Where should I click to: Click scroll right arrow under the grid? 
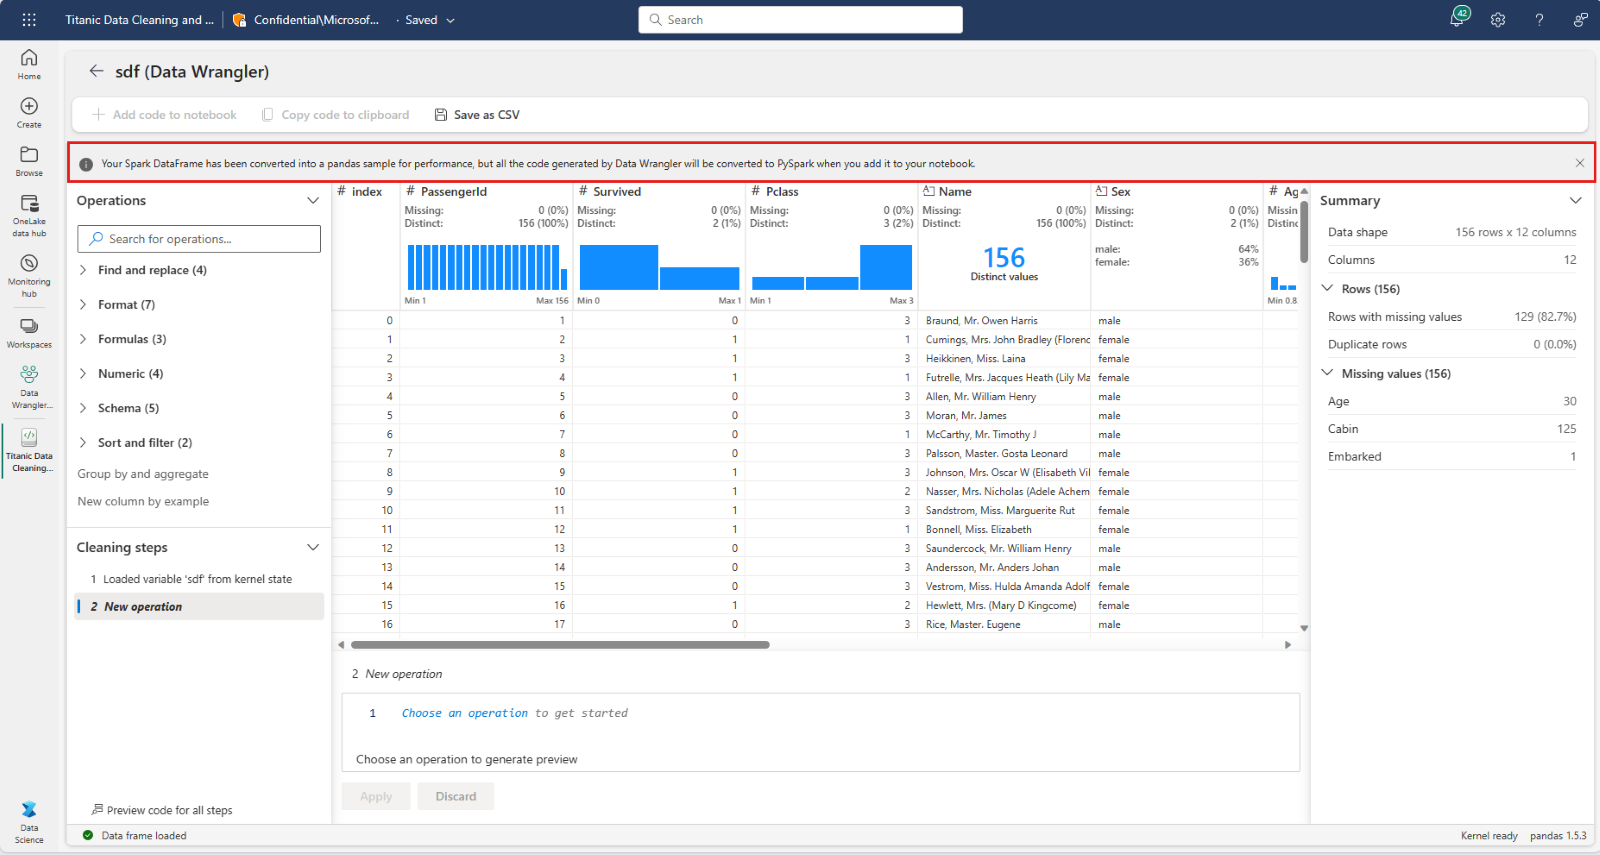pos(1288,645)
